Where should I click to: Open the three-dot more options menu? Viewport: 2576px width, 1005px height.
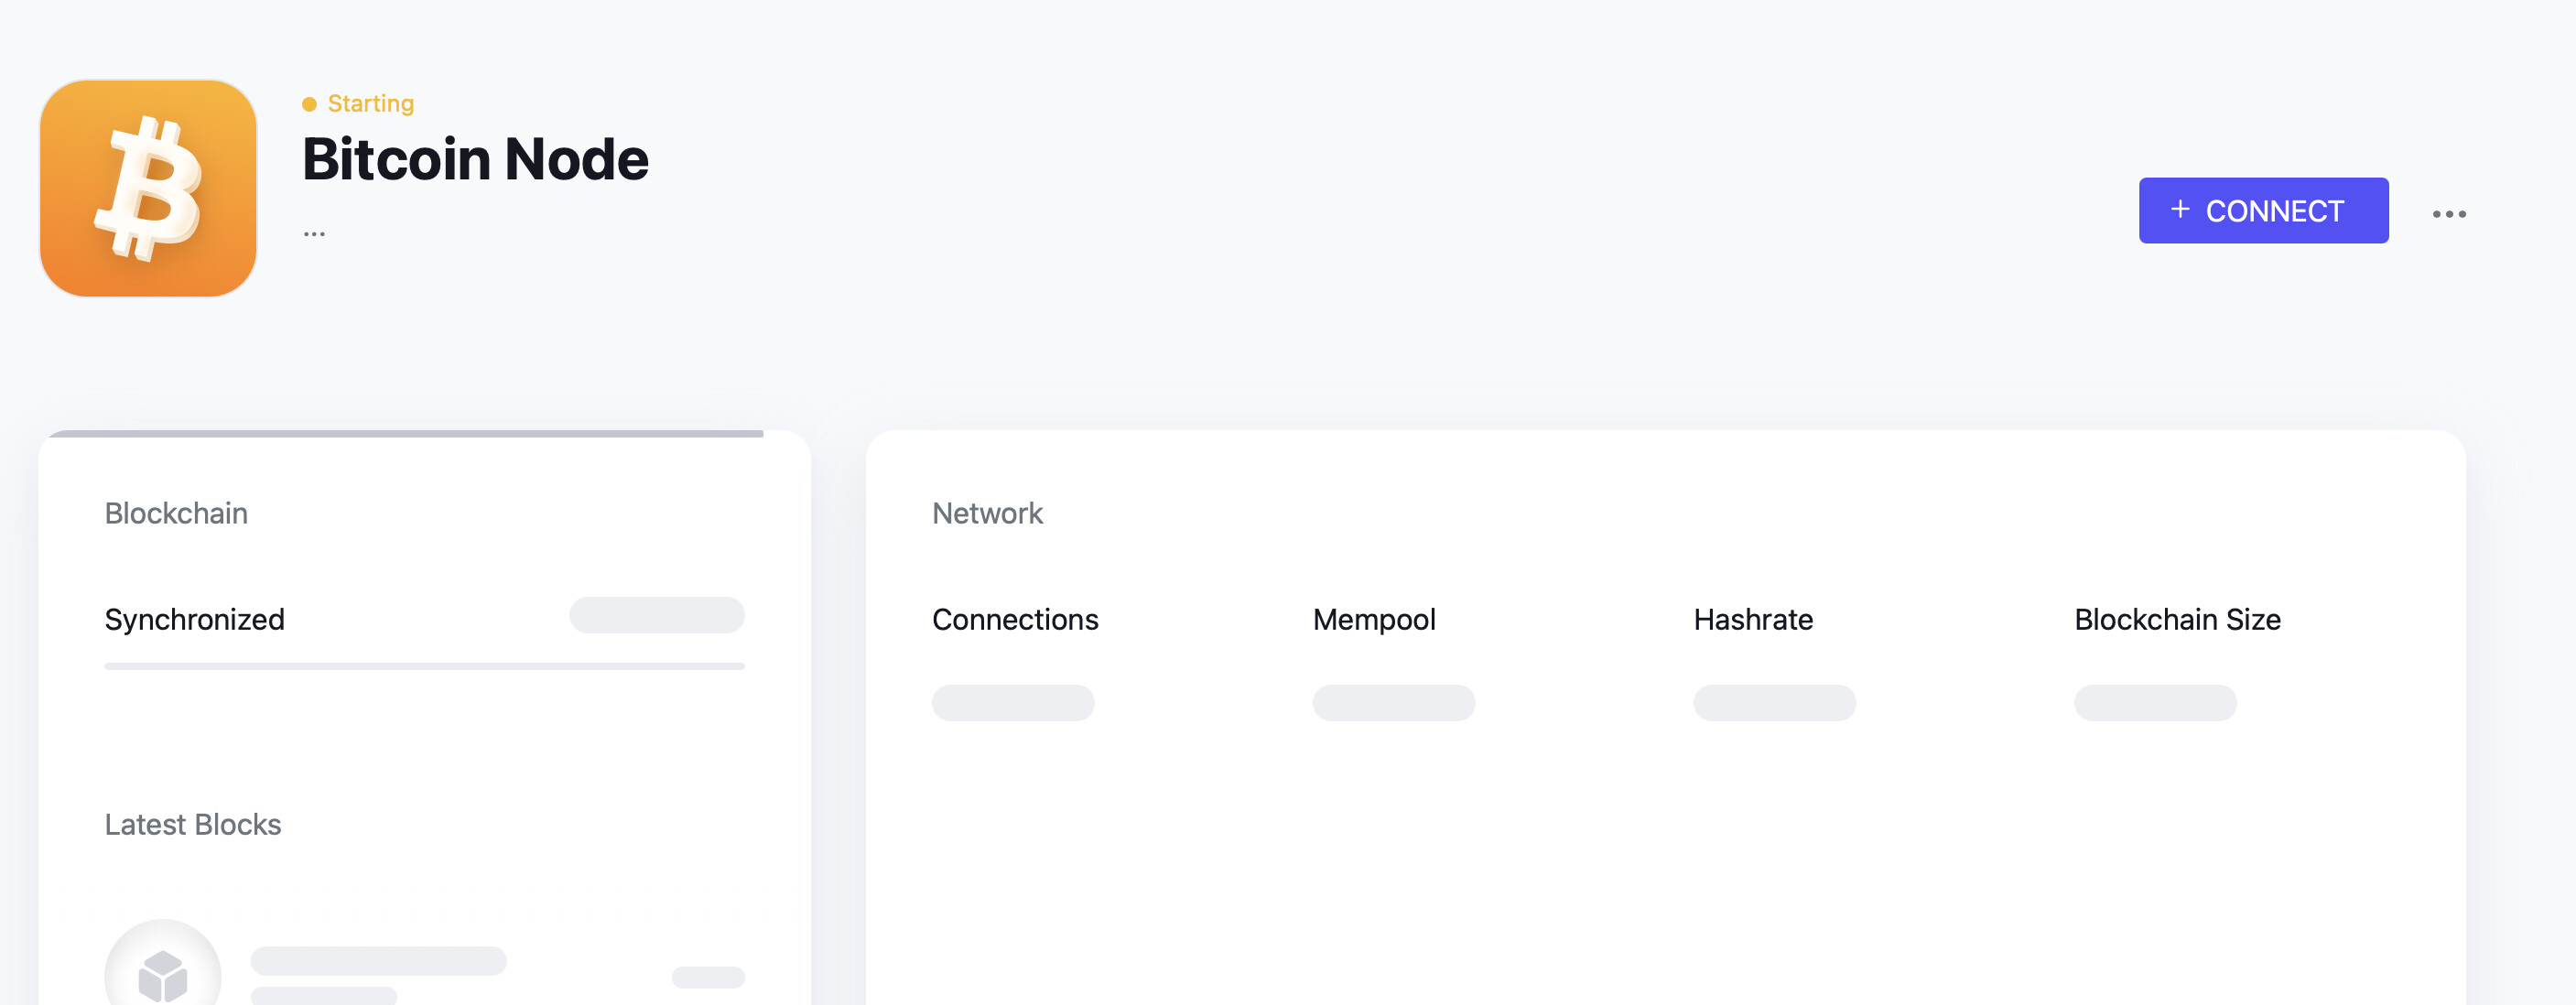2449,213
